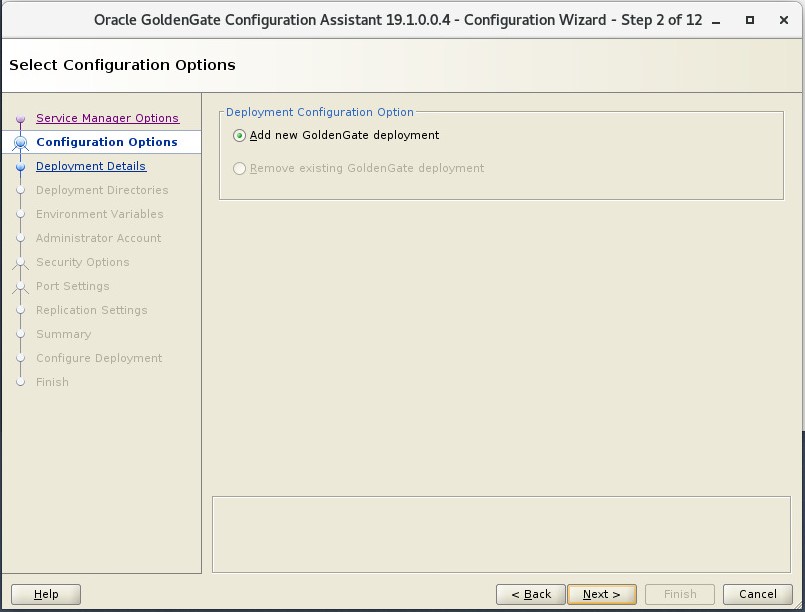Select Add new GoldenGate deployment radio

[x=336, y=135]
